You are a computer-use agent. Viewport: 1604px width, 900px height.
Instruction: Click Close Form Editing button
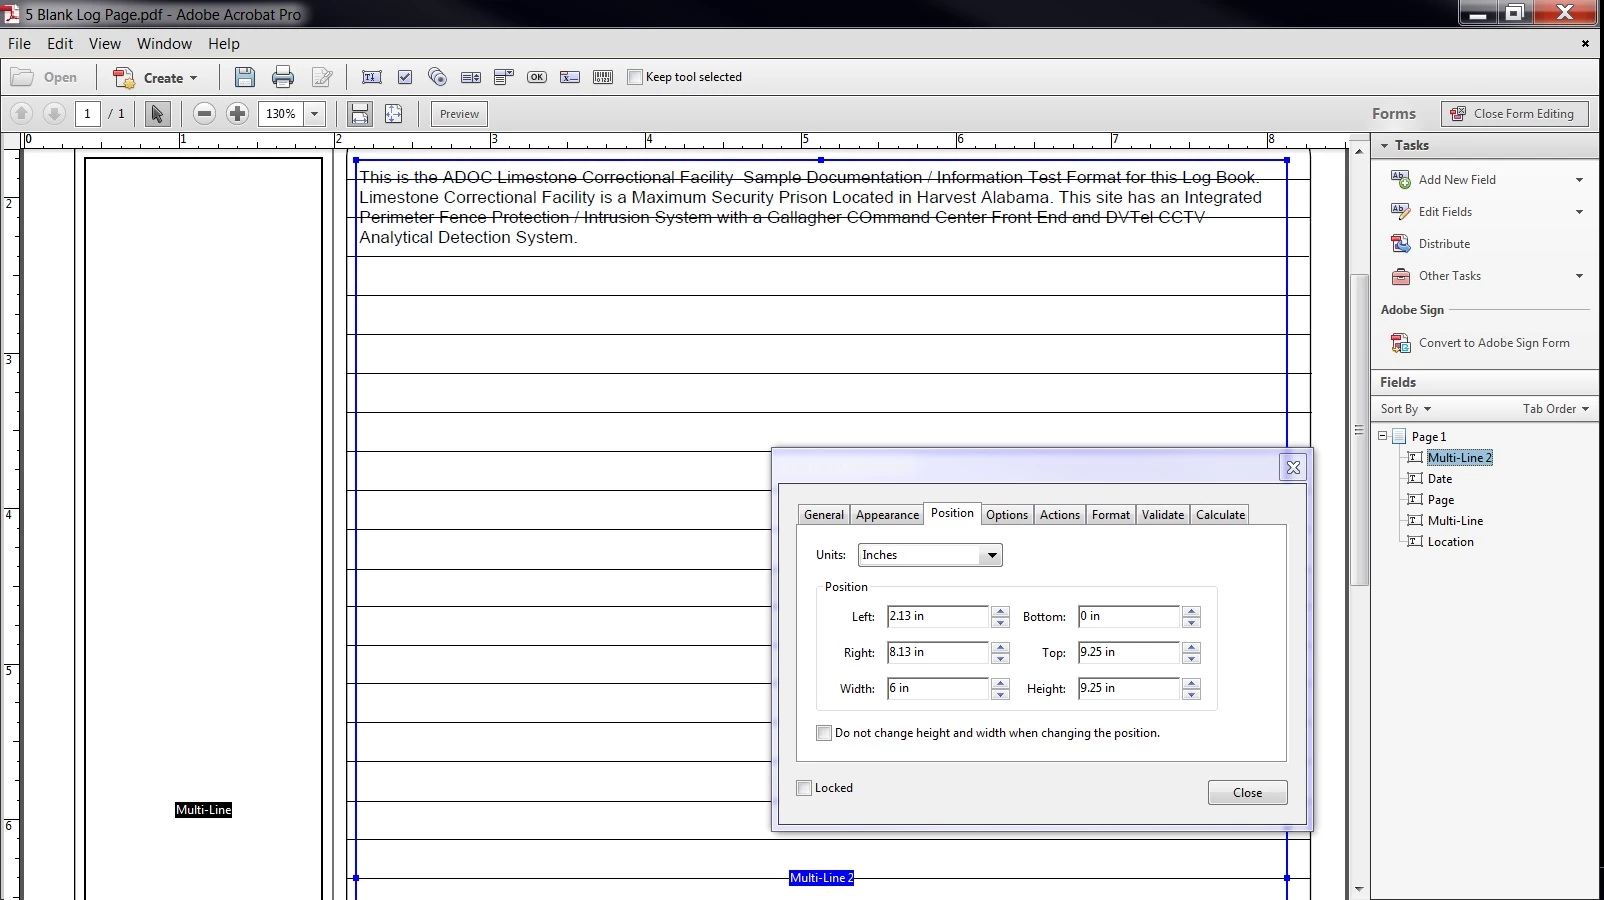coord(1514,114)
